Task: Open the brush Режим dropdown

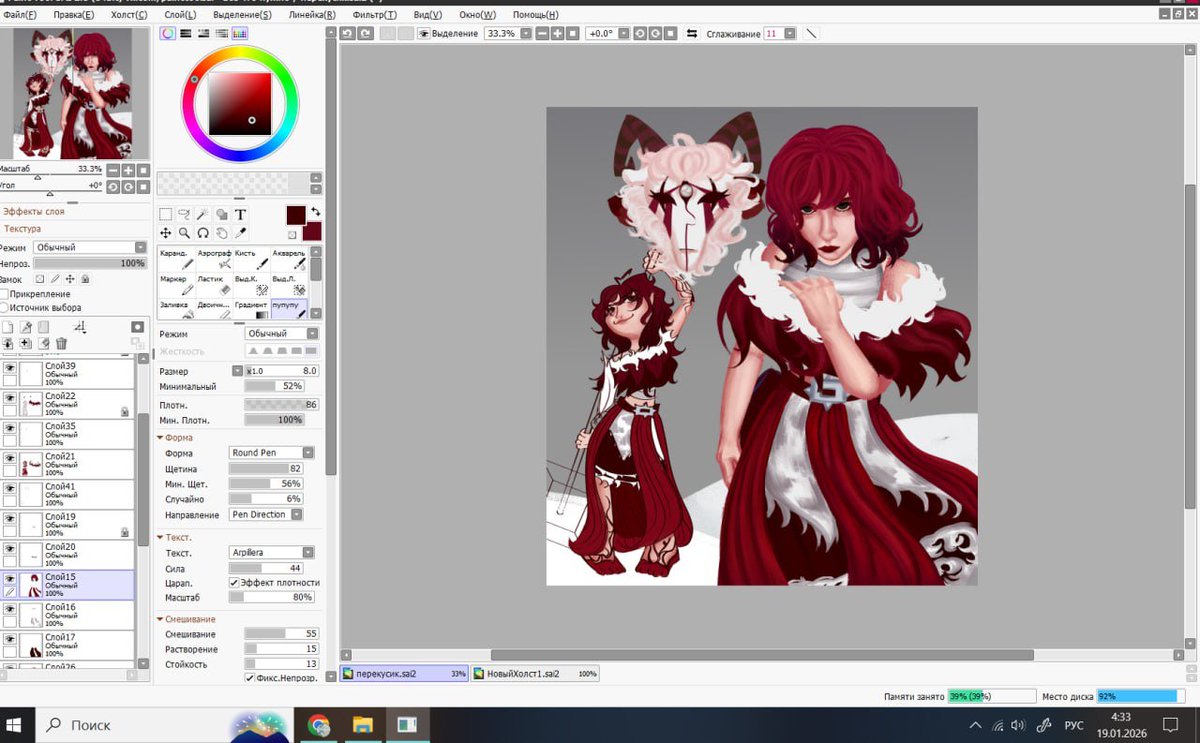Action: coord(282,333)
